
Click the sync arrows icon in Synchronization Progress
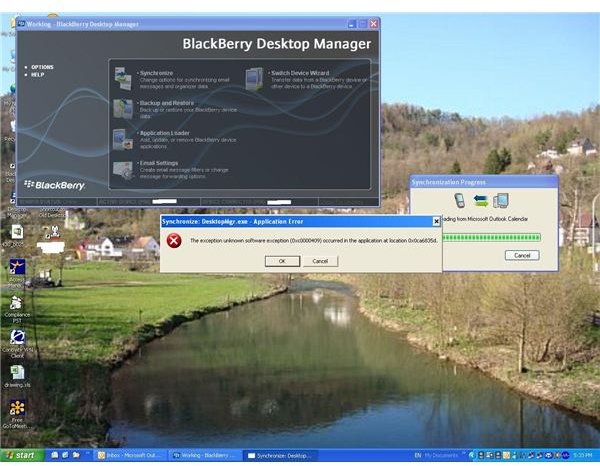(x=481, y=200)
